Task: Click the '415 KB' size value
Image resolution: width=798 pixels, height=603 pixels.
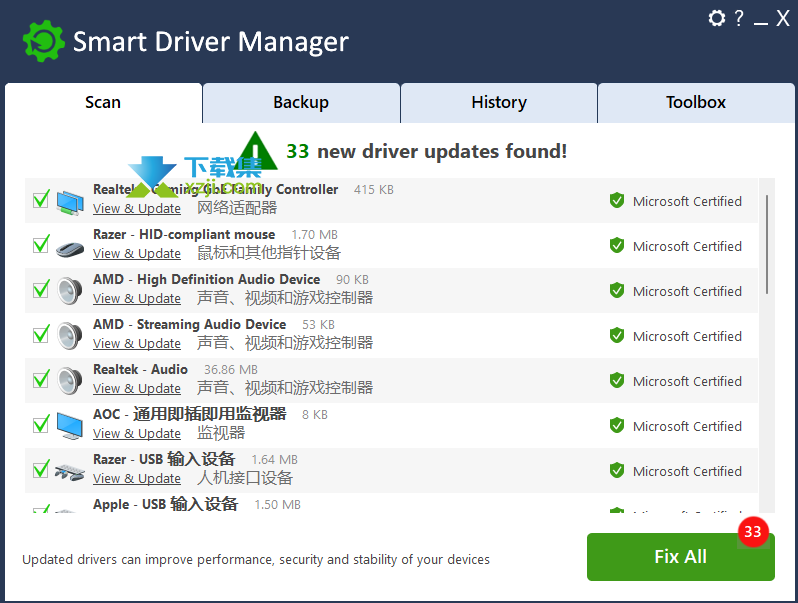Action: click(374, 190)
